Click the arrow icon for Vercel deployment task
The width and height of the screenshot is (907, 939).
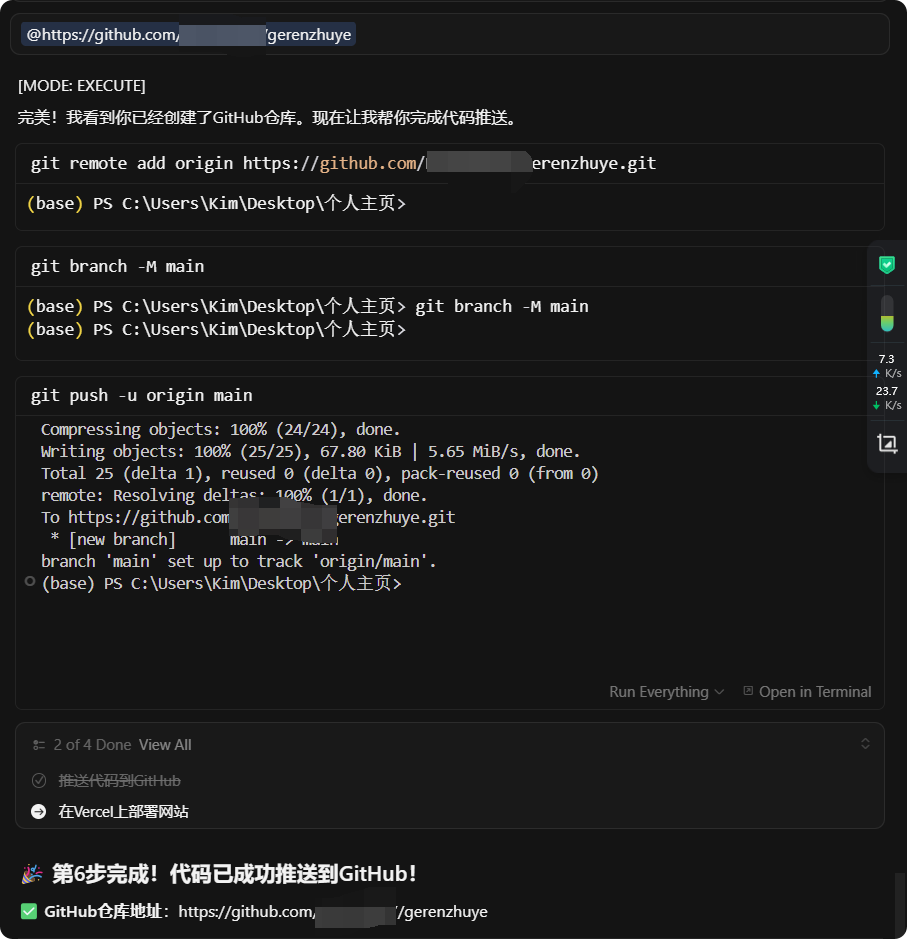(x=38, y=811)
